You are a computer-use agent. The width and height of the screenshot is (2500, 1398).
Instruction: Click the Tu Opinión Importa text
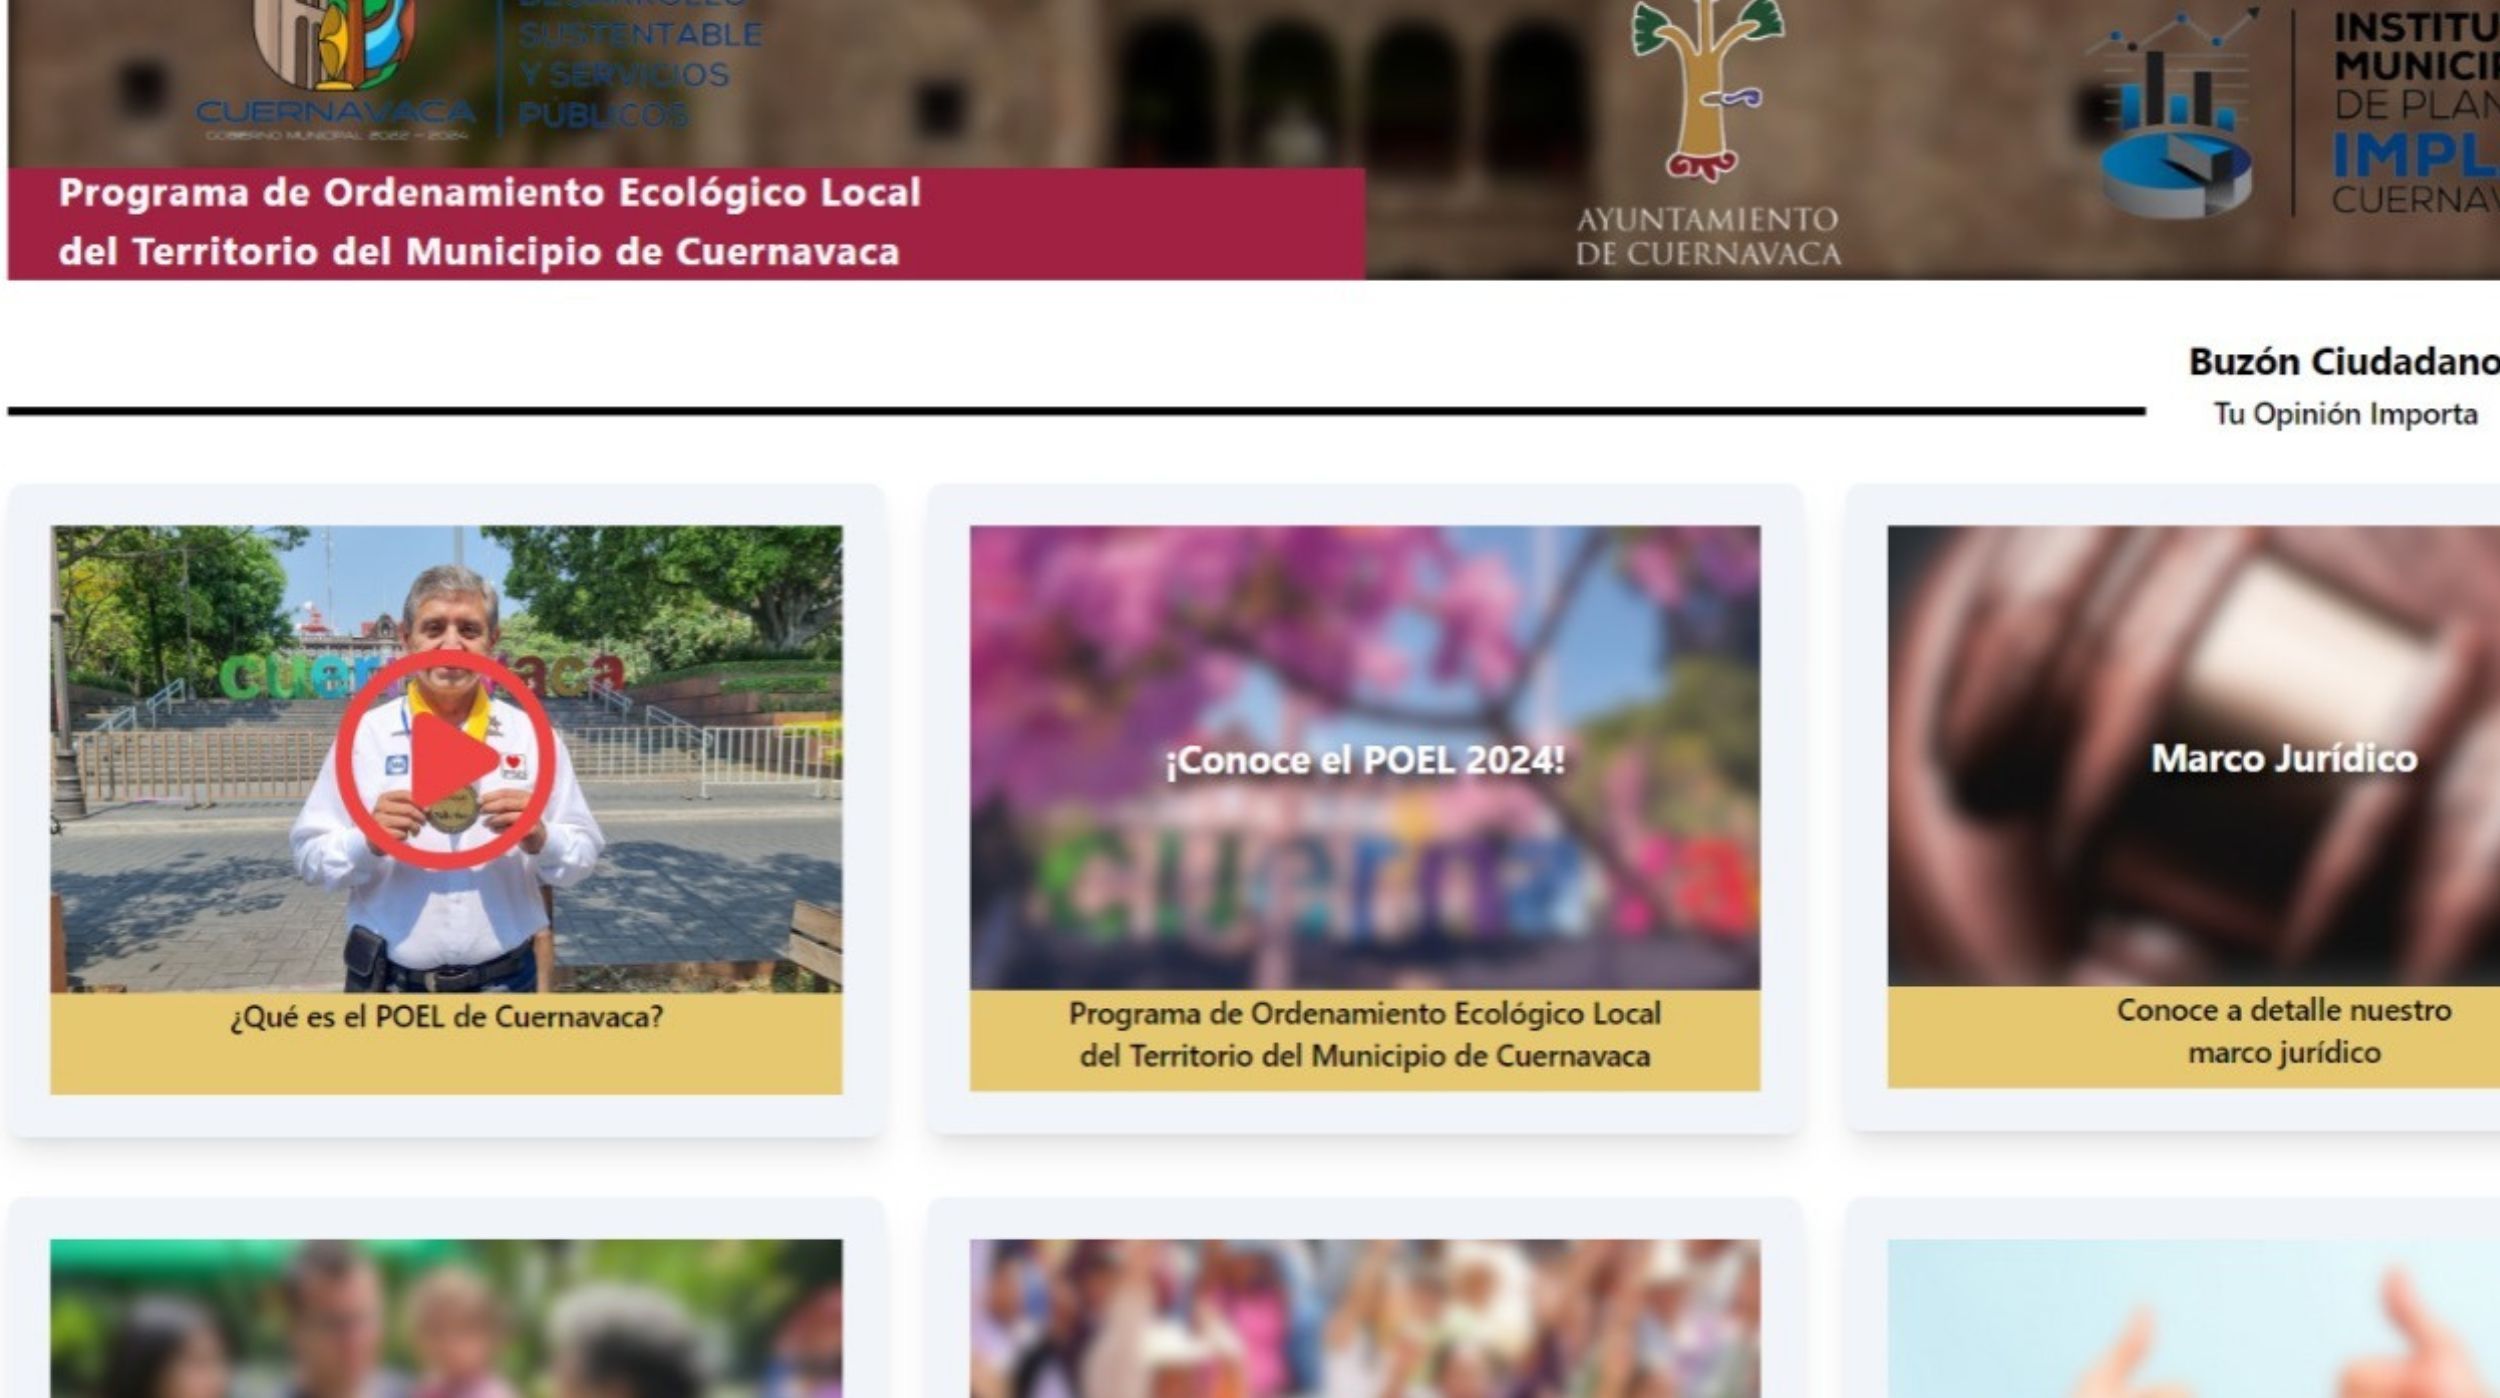(2344, 414)
